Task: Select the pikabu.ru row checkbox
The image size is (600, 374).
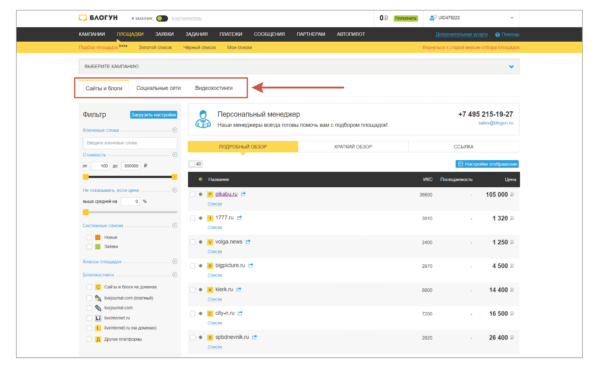Action: (192, 194)
